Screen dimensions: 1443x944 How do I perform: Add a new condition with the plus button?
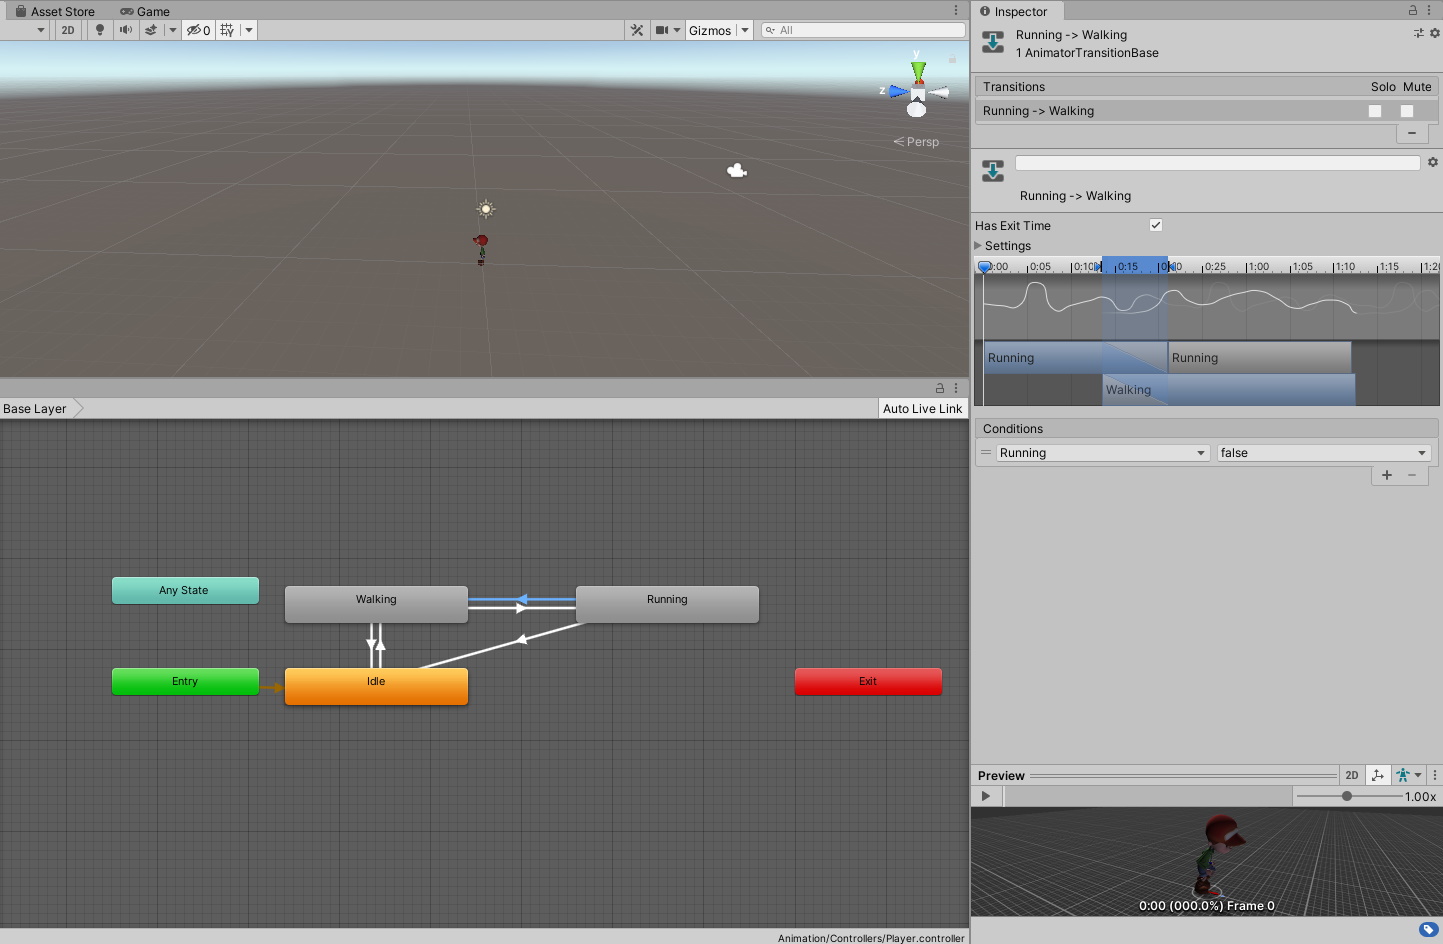[1387, 475]
